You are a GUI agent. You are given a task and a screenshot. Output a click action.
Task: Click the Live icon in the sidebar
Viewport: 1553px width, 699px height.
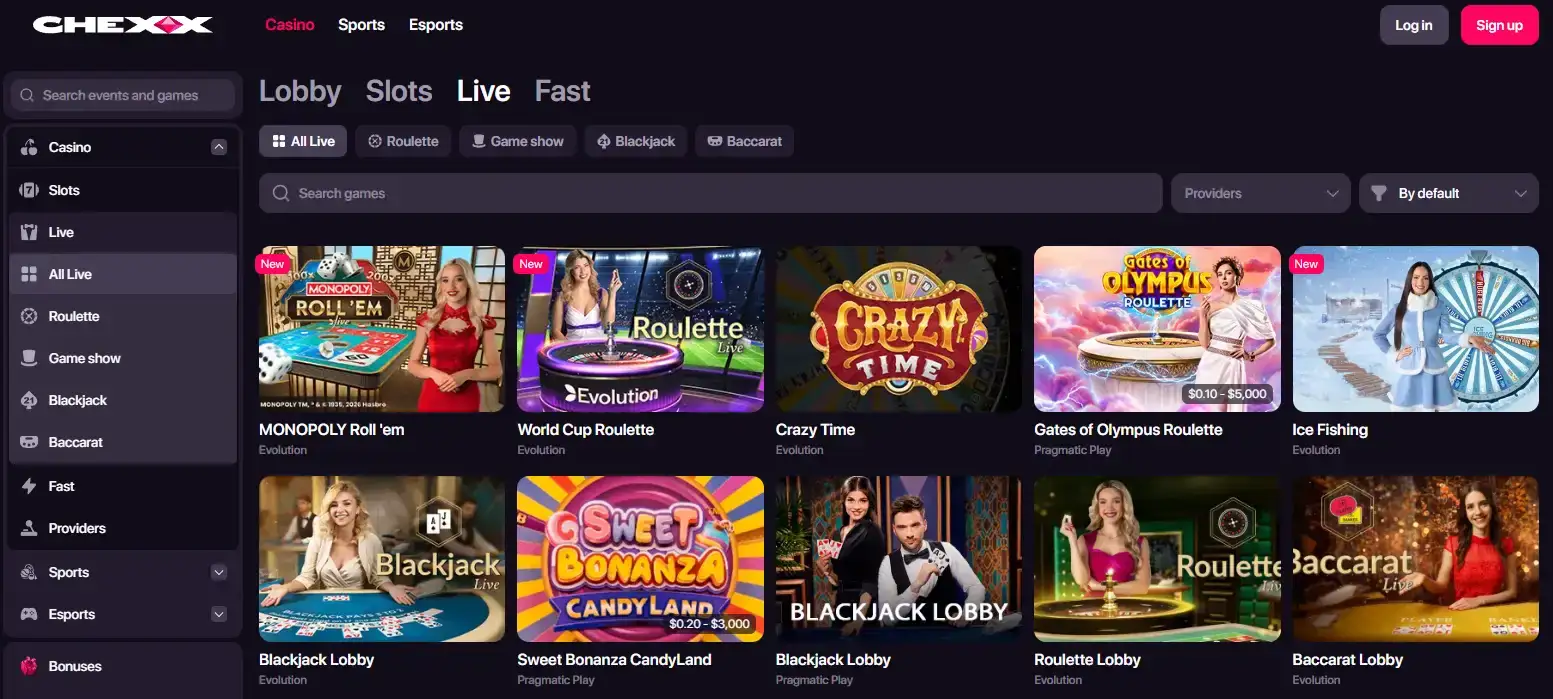(29, 232)
